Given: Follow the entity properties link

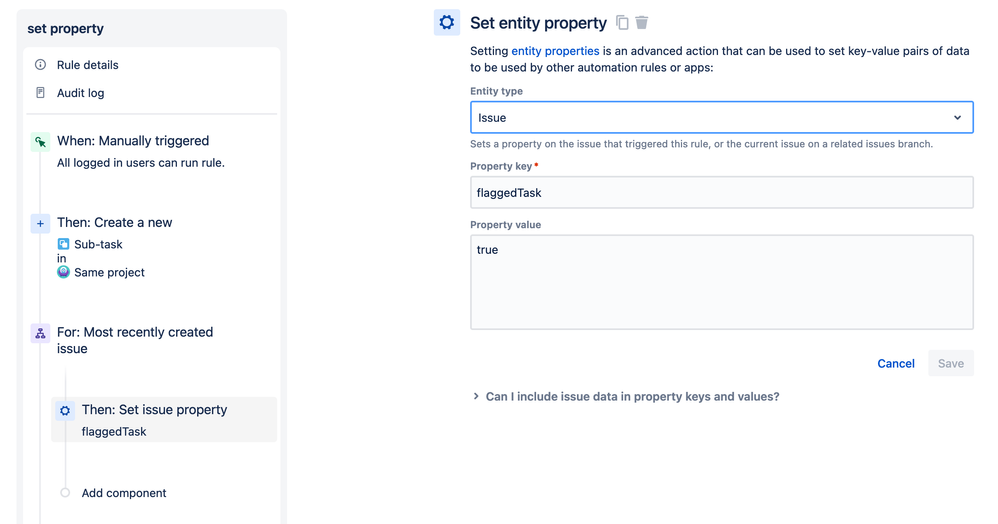Looking at the screenshot, I should 555,50.
